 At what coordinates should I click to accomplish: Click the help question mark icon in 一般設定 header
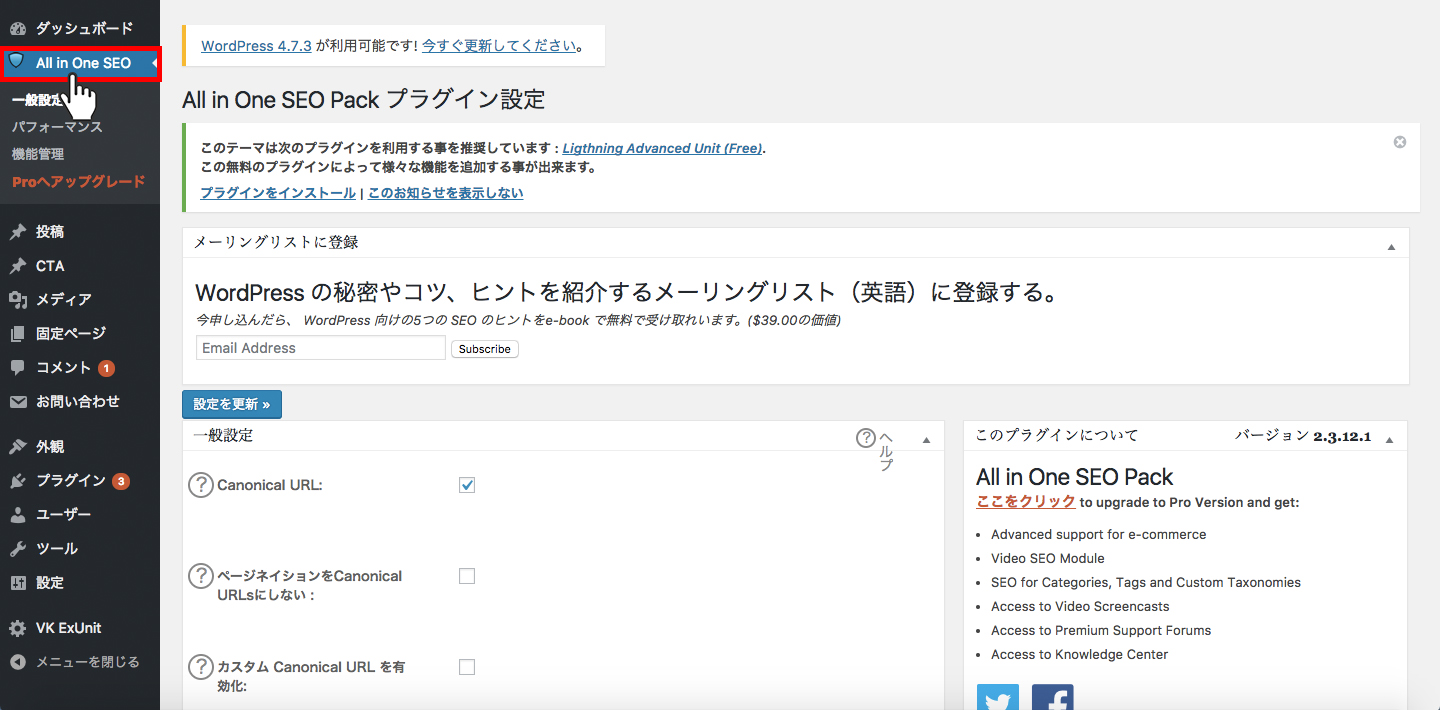pyautogui.click(x=866, y=438)
